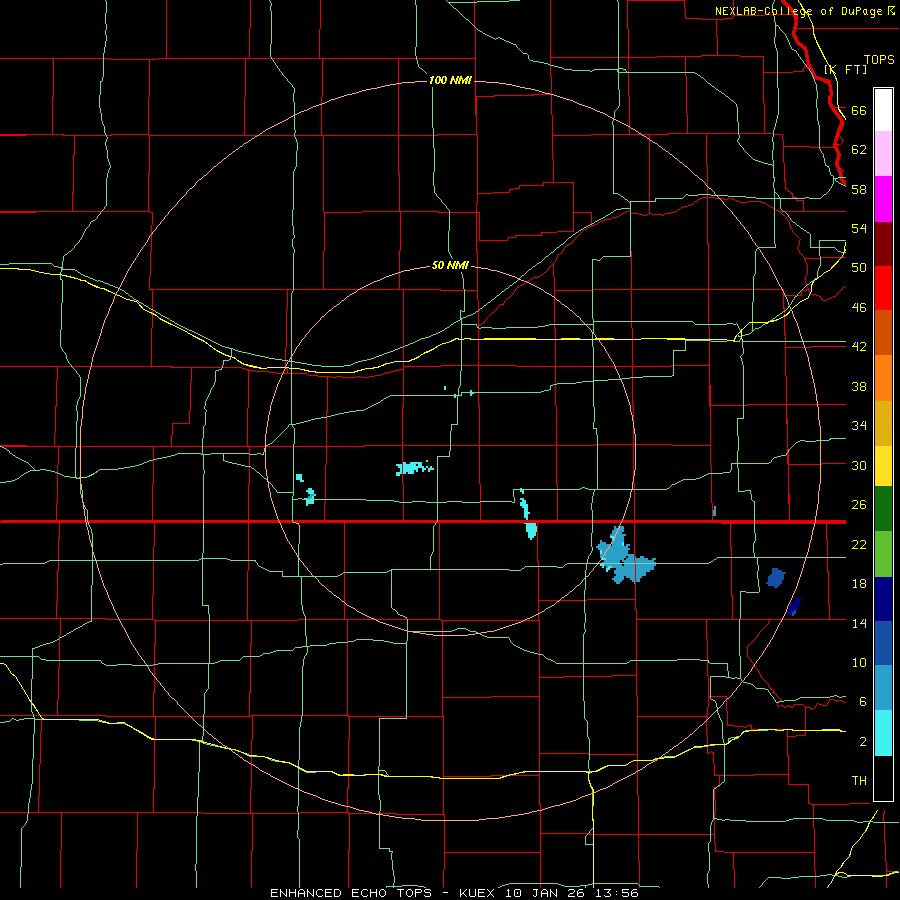The image size is (900, 900).
Task: Click the [K FT] units label
Action: [x=845, y=69]
